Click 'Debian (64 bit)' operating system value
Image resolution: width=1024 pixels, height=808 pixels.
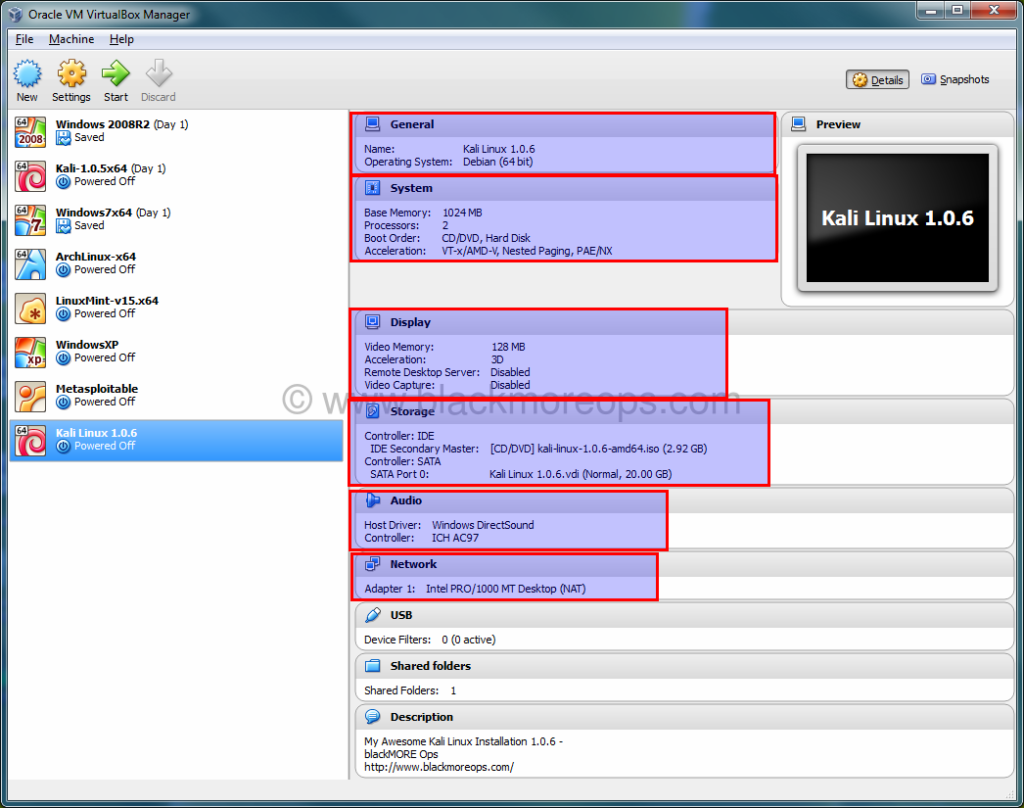pos(498,162)
